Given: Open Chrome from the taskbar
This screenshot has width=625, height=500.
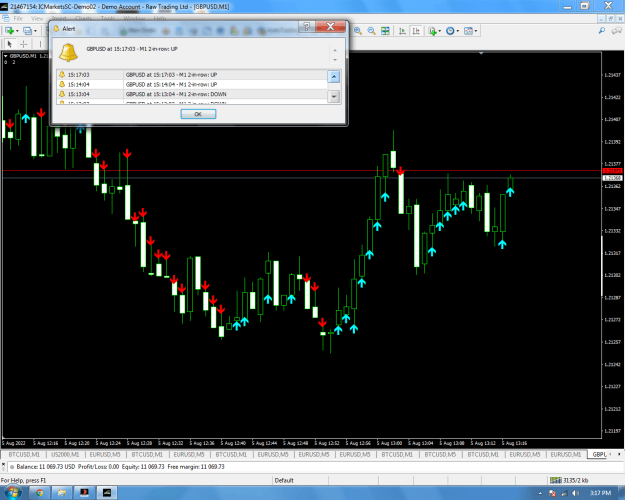Looking at the screenshot, I should pyautogui.click(x=39, y=493).
